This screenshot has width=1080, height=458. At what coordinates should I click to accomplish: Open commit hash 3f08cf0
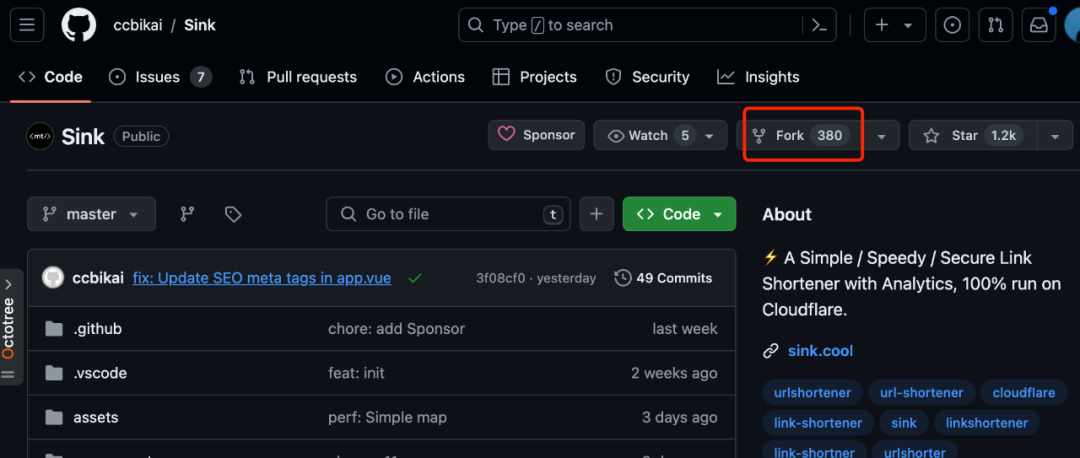(501, 278)
